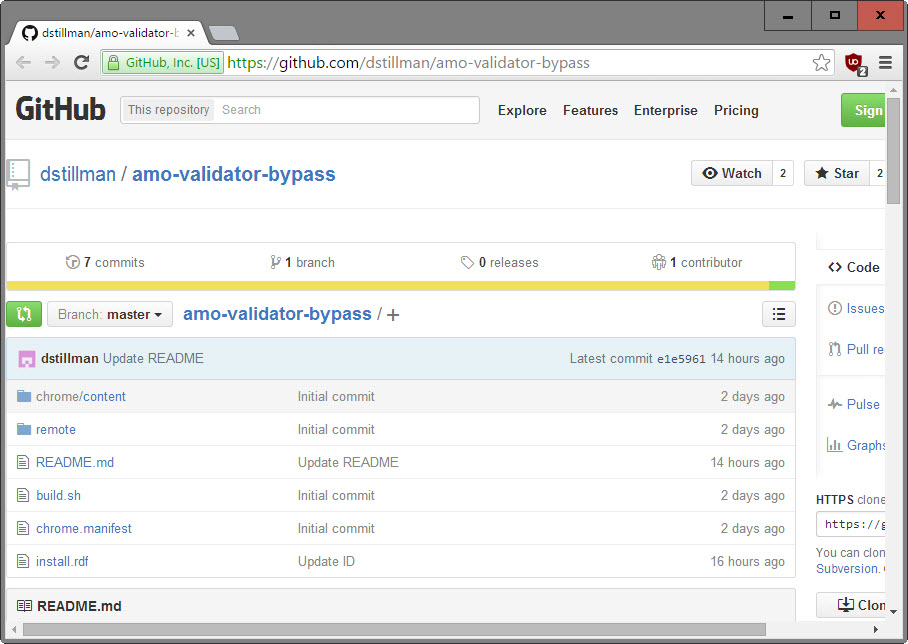Click dstillman's avatar in the commit bar
This screenshot has width=908, height=644.
tap(27, 359)
